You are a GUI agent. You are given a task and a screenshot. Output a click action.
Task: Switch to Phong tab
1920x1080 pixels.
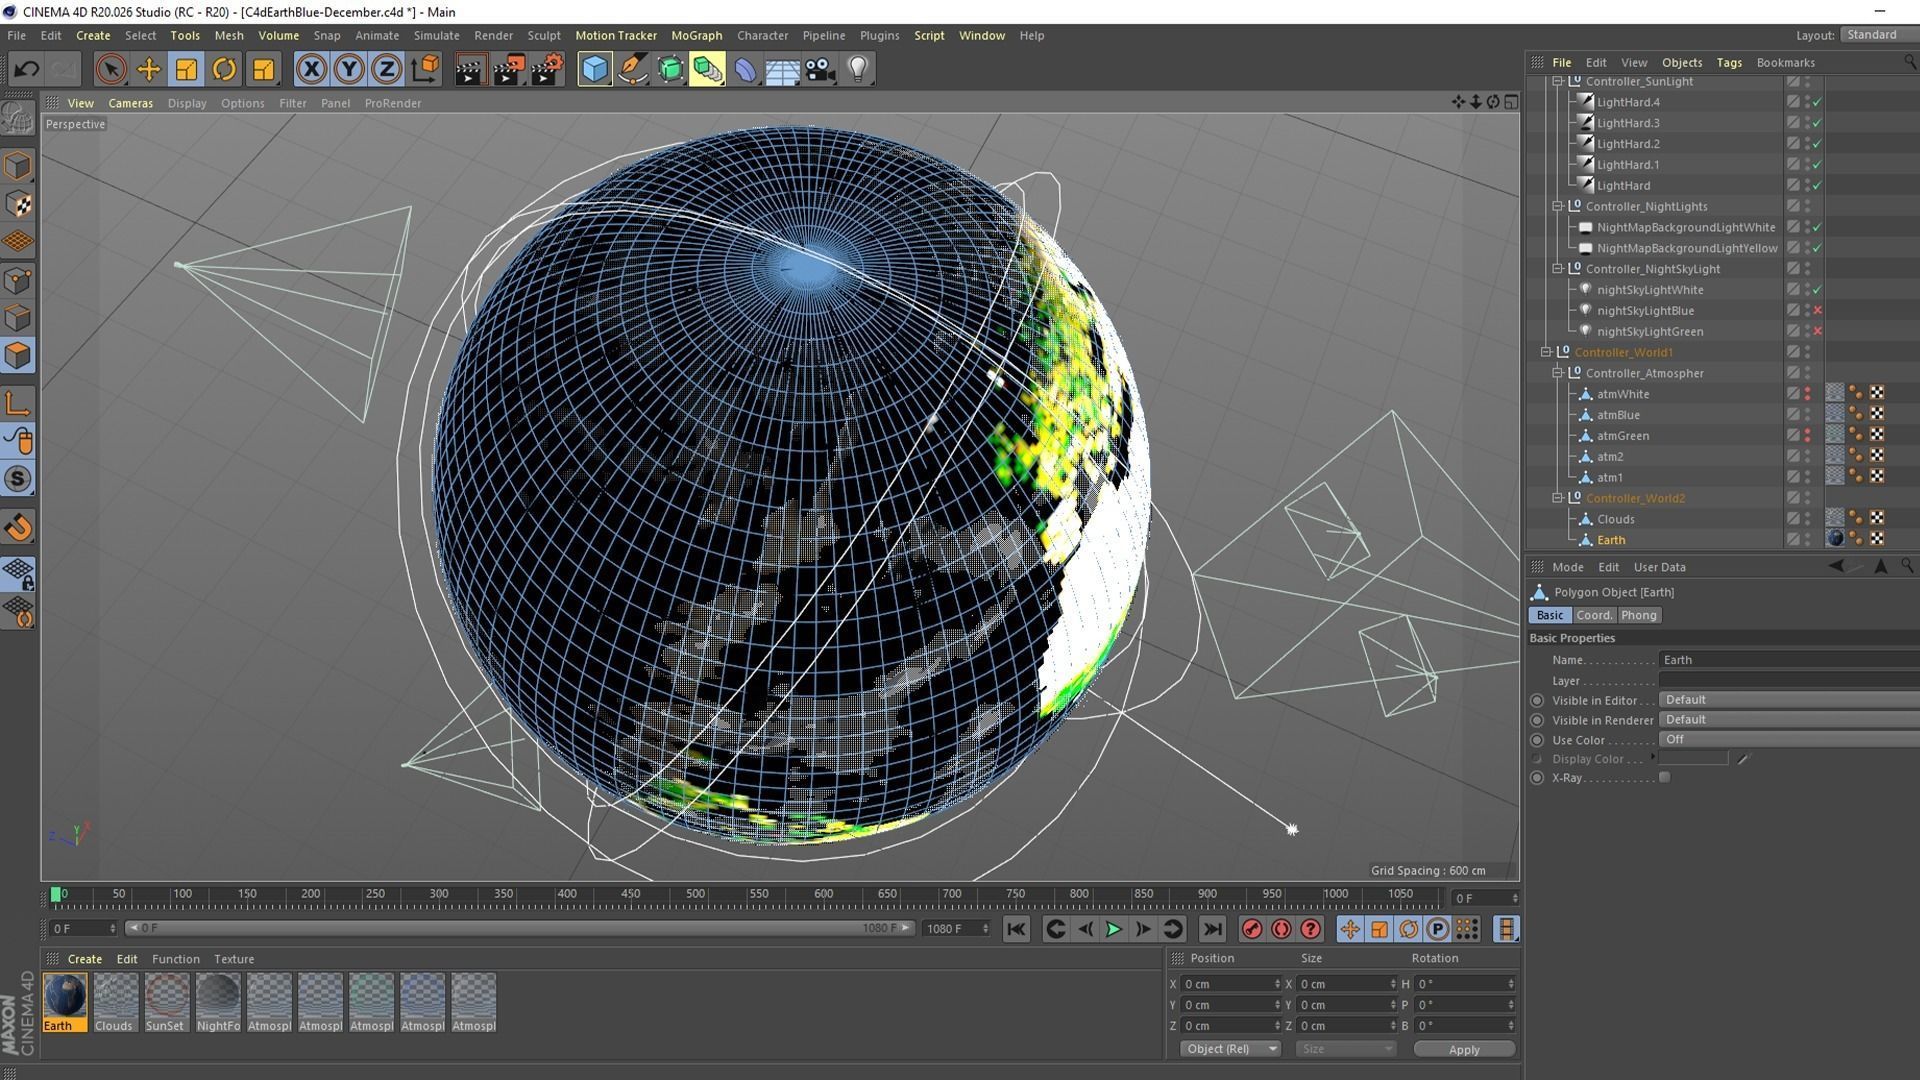[1638, 615]
